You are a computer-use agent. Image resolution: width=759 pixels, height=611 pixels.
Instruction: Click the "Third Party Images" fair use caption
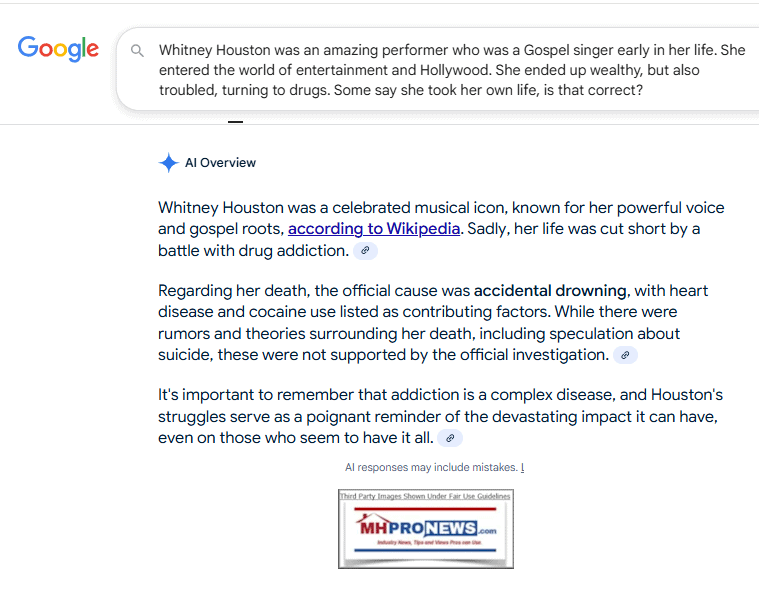[425, 496]
